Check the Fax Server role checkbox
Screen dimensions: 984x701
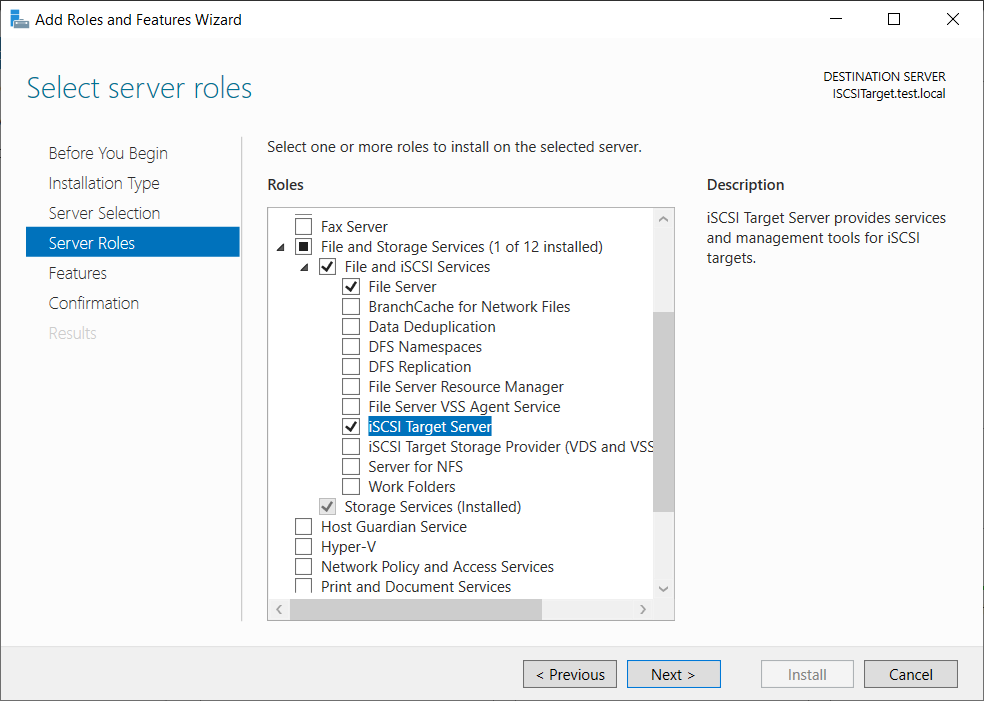pos(303,226)
